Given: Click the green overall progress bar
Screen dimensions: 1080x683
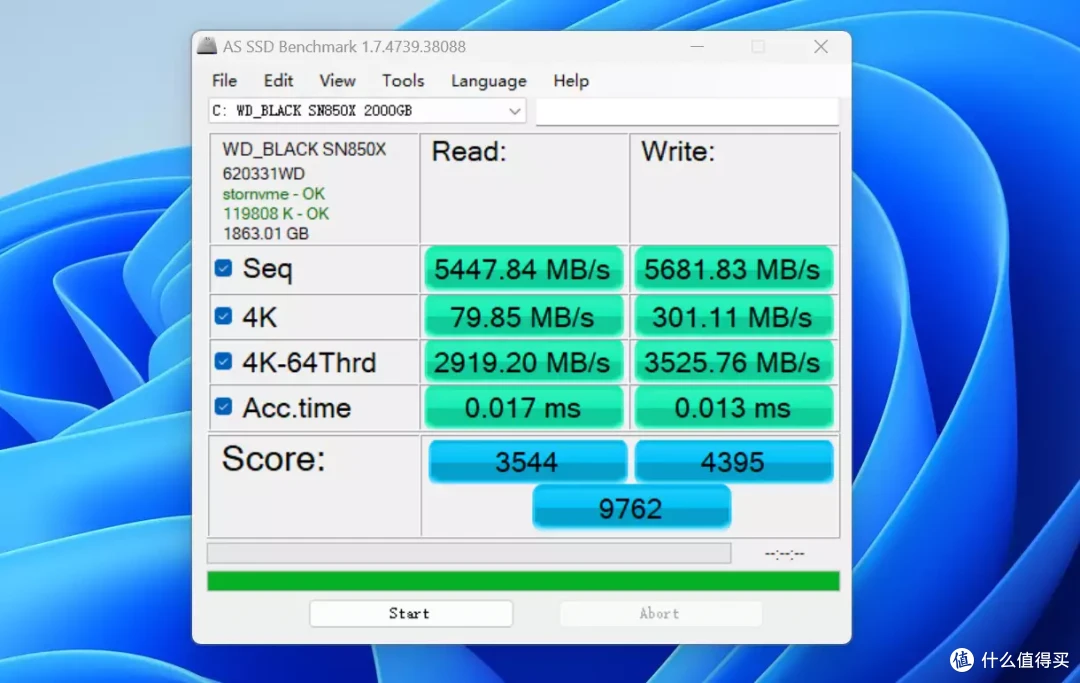Looking at the screenshot, I should tap(523, 581).
